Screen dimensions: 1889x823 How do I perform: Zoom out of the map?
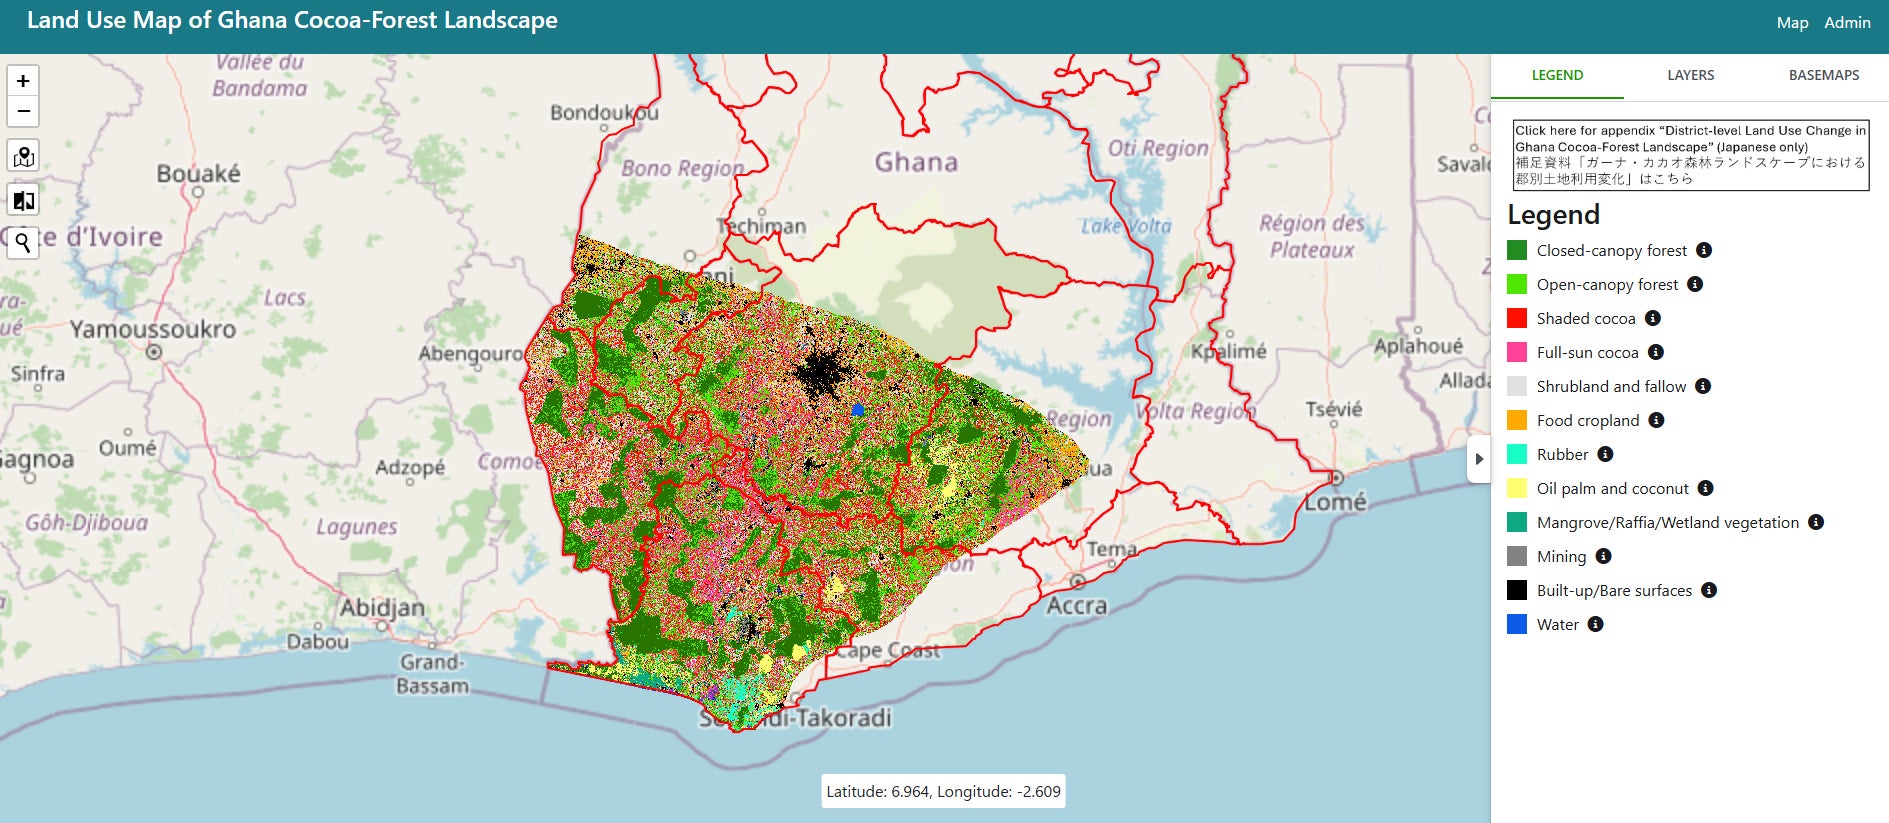point(23,111)
